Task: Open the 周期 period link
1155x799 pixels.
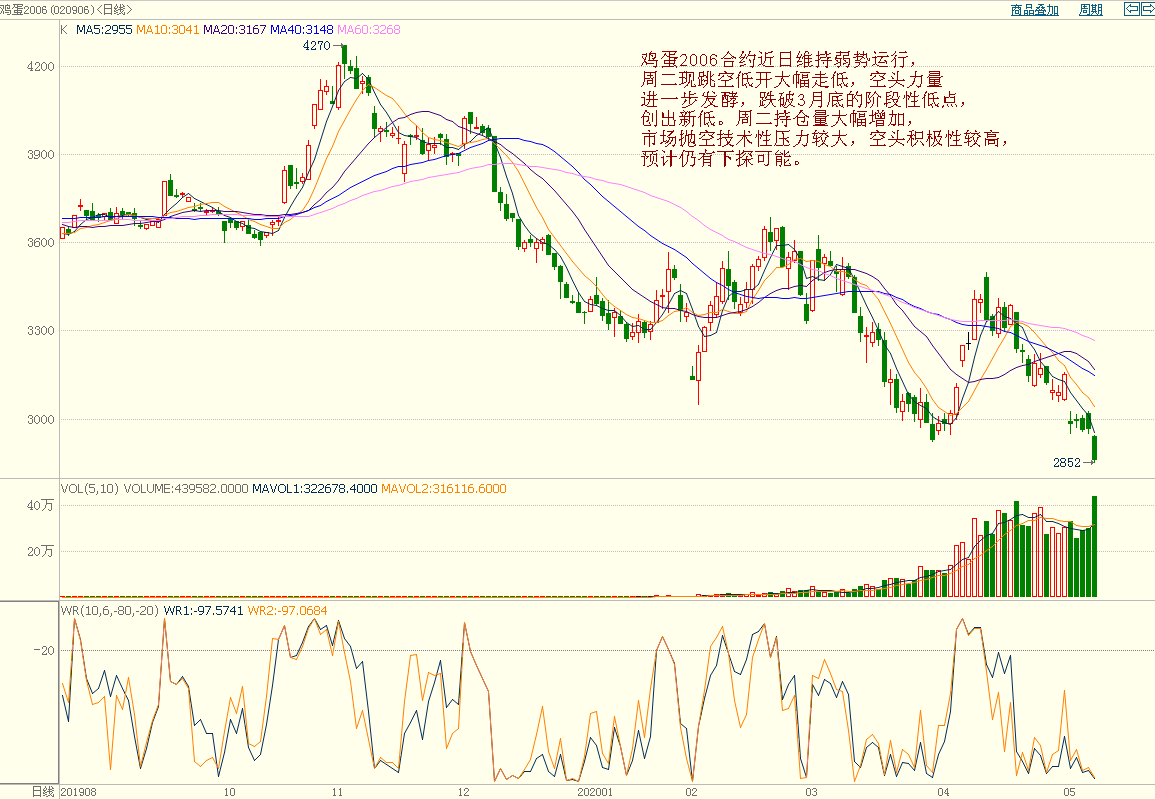Action: pyautogui.click(x=1090, y=10)
